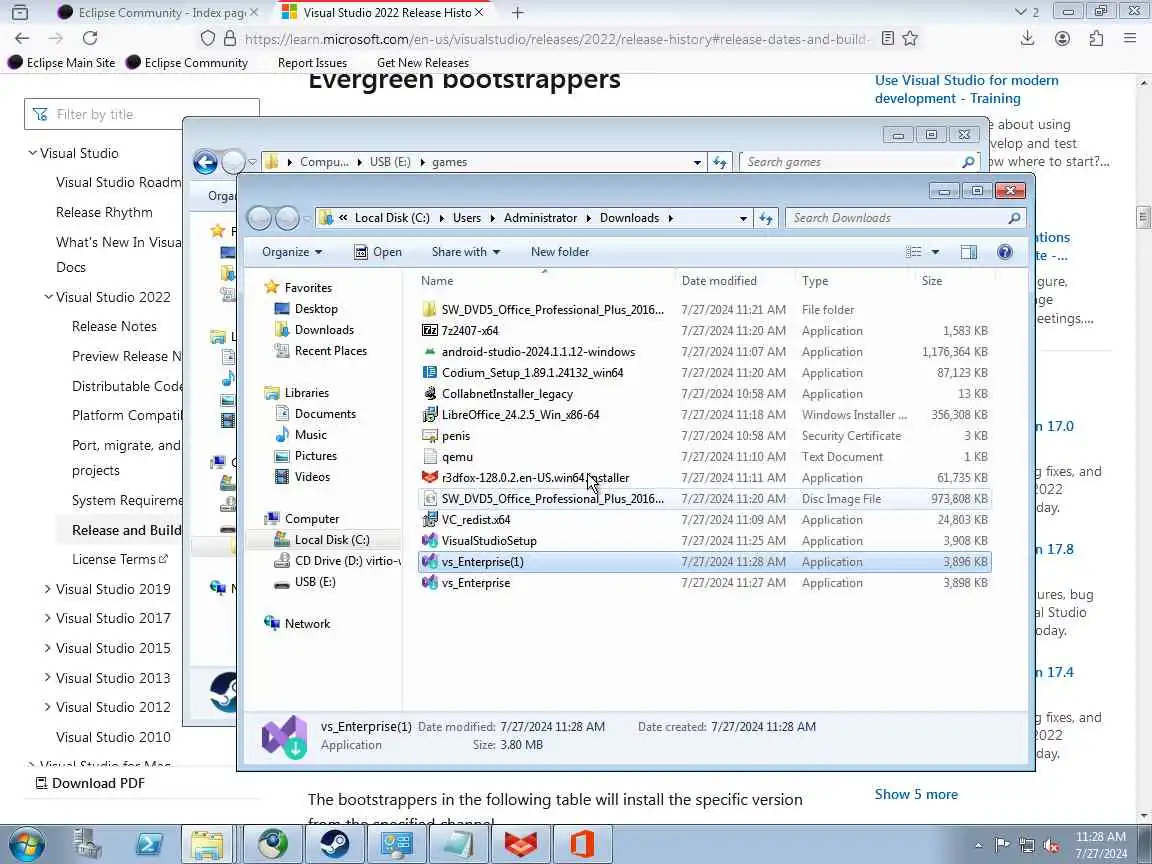
Task: Select the Codium_Setup_1.89.1.24132_win64 file icon
Action: [x=430, y=372]
